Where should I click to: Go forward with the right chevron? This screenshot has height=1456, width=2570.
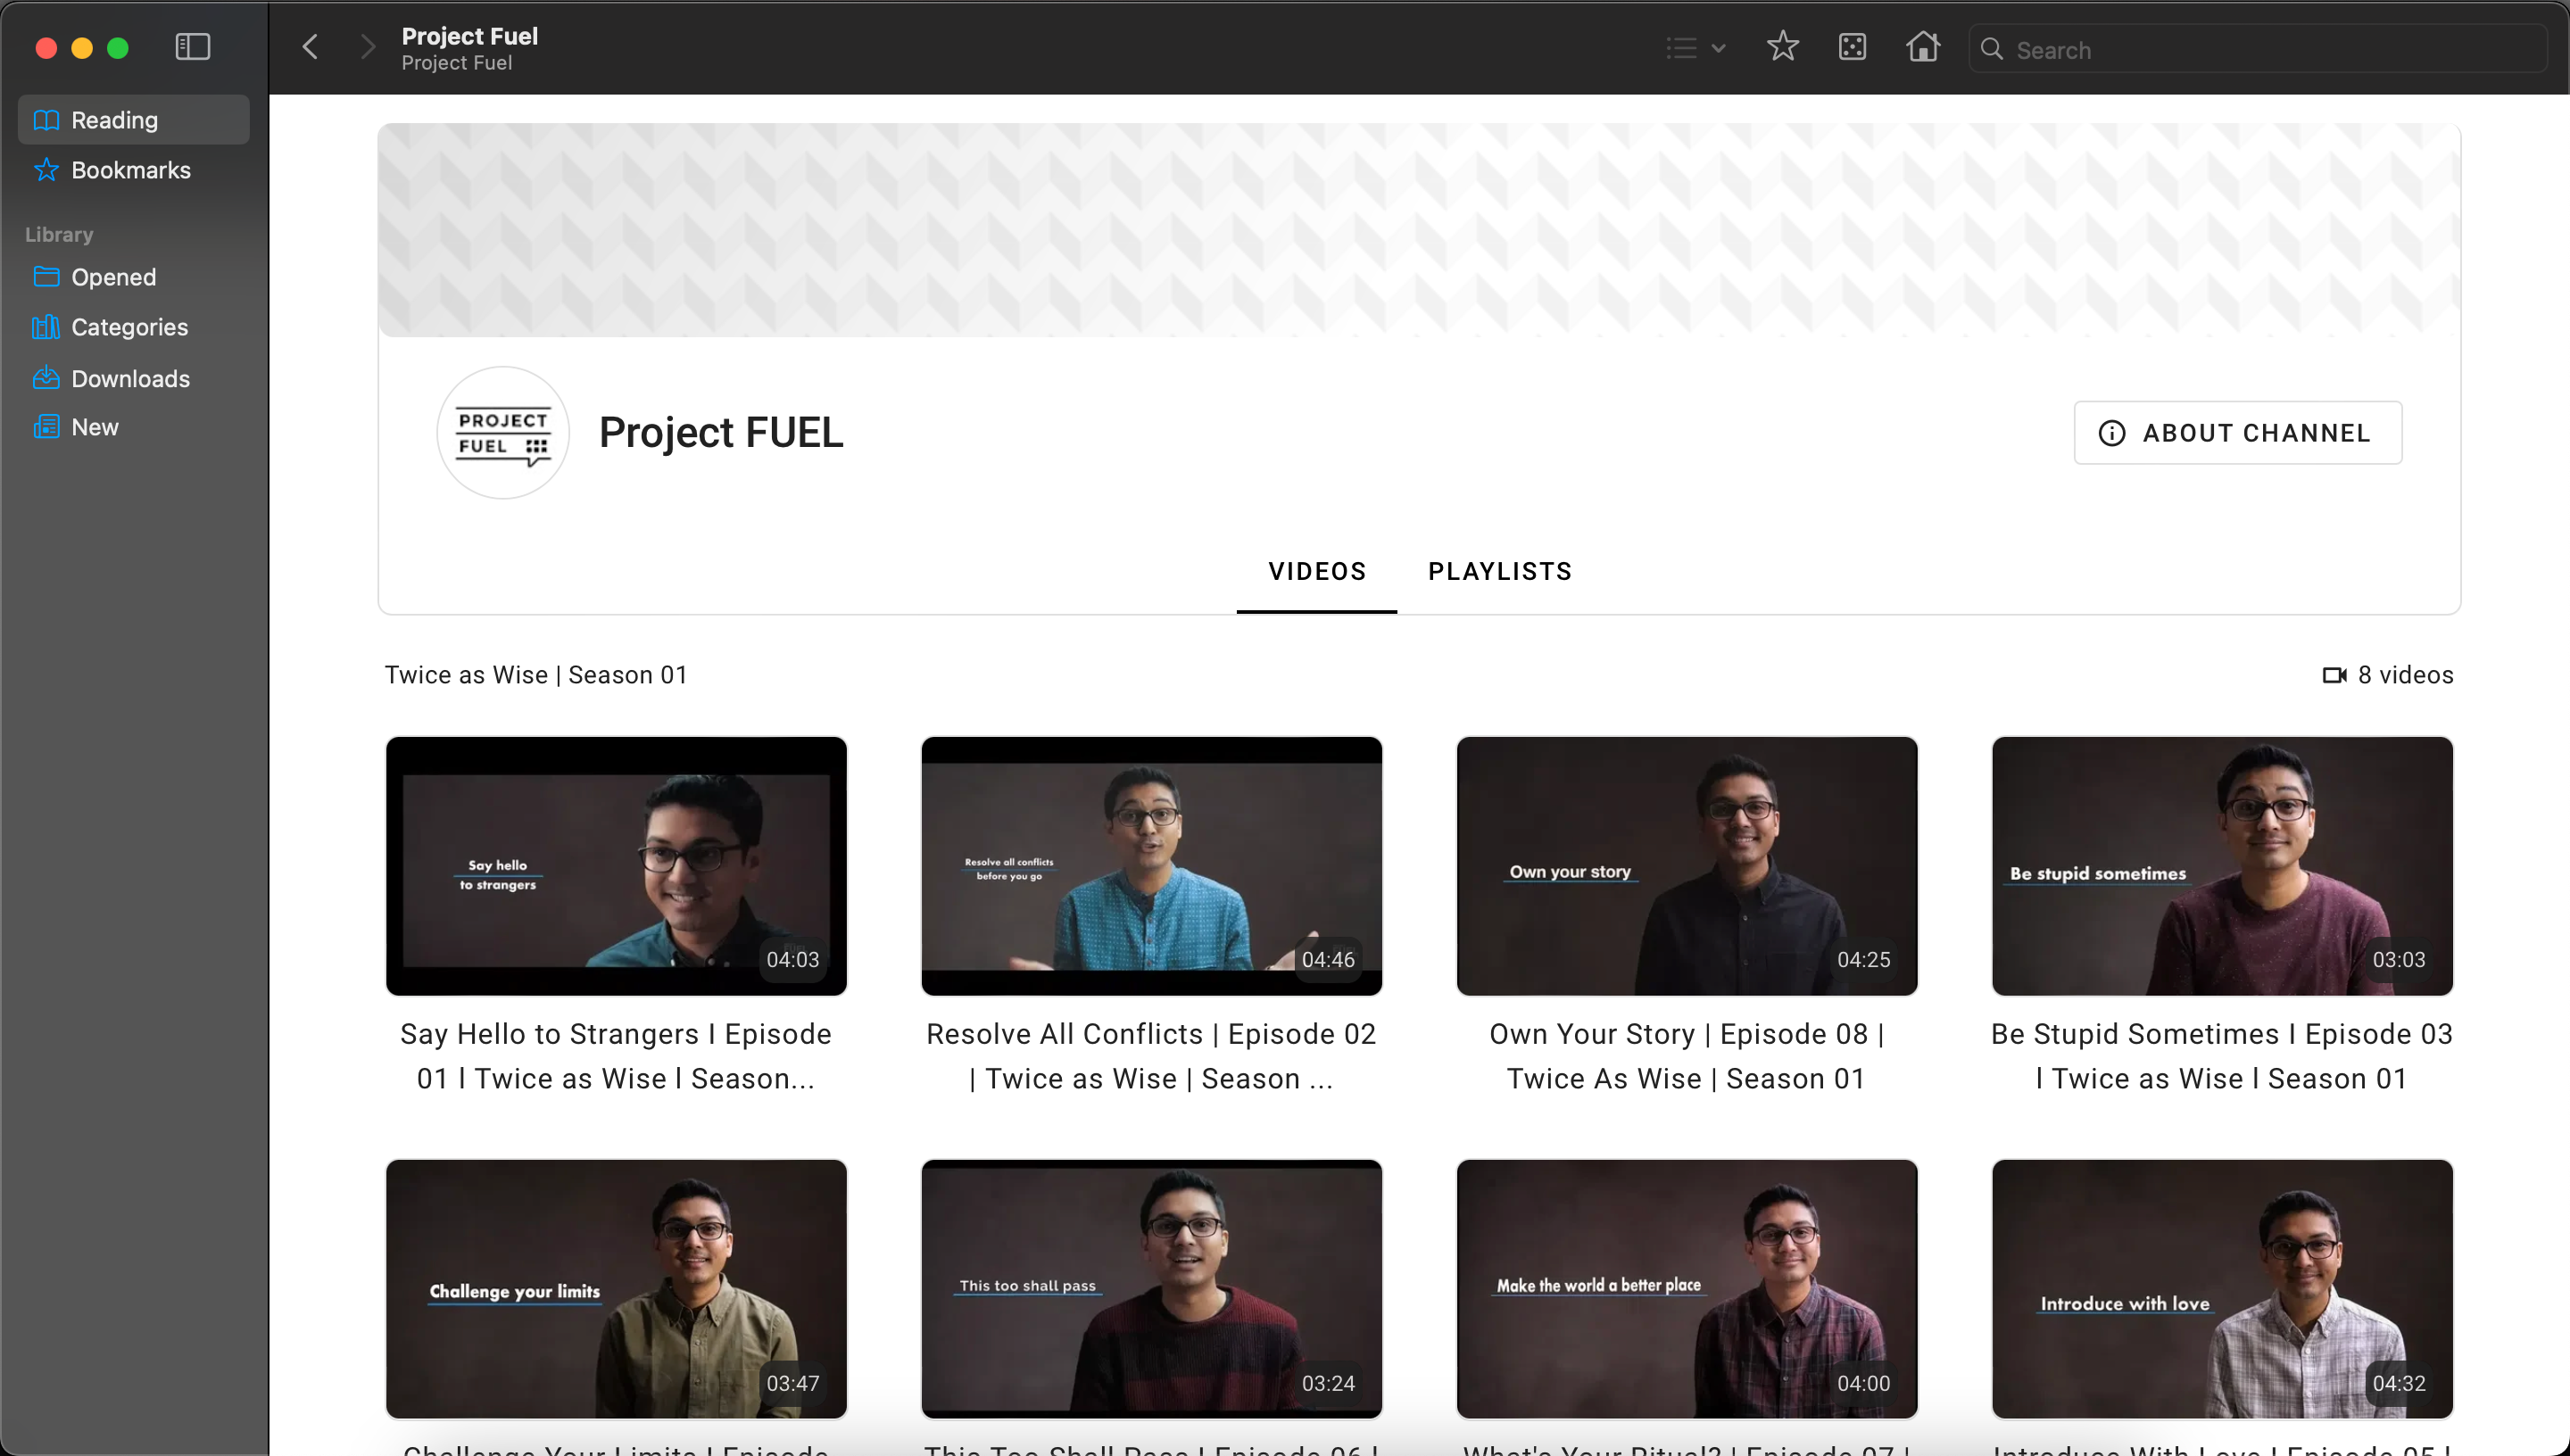pyautogui.click(x=367, y=47)
